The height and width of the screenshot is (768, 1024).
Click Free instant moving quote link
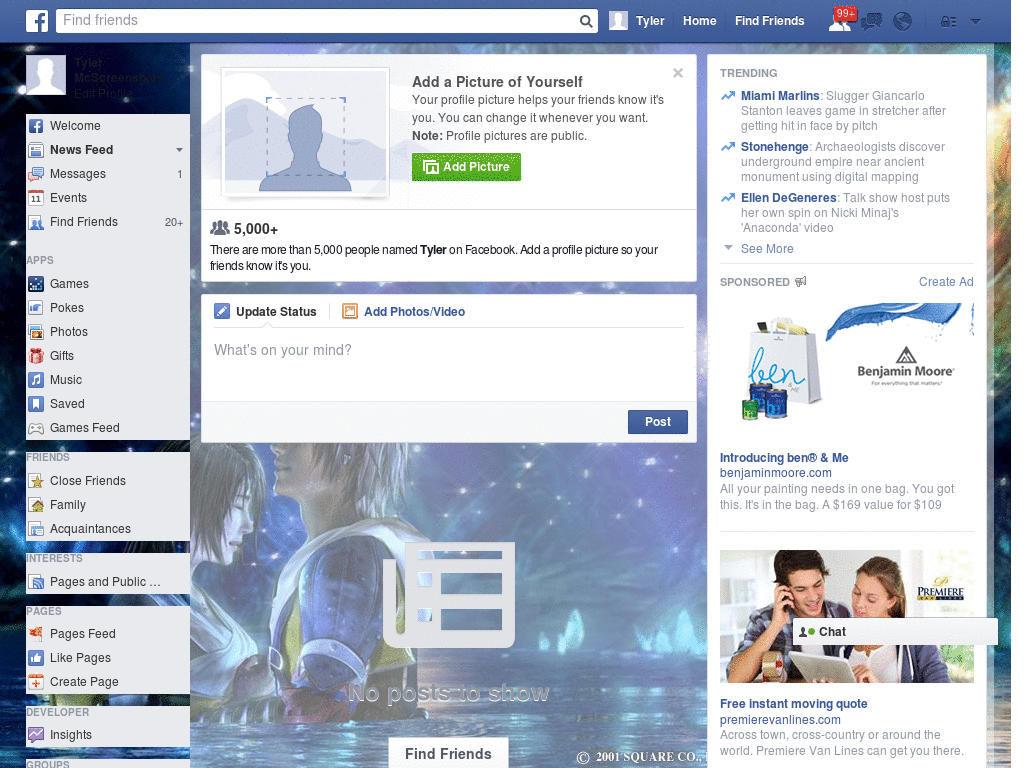(793, 704)
